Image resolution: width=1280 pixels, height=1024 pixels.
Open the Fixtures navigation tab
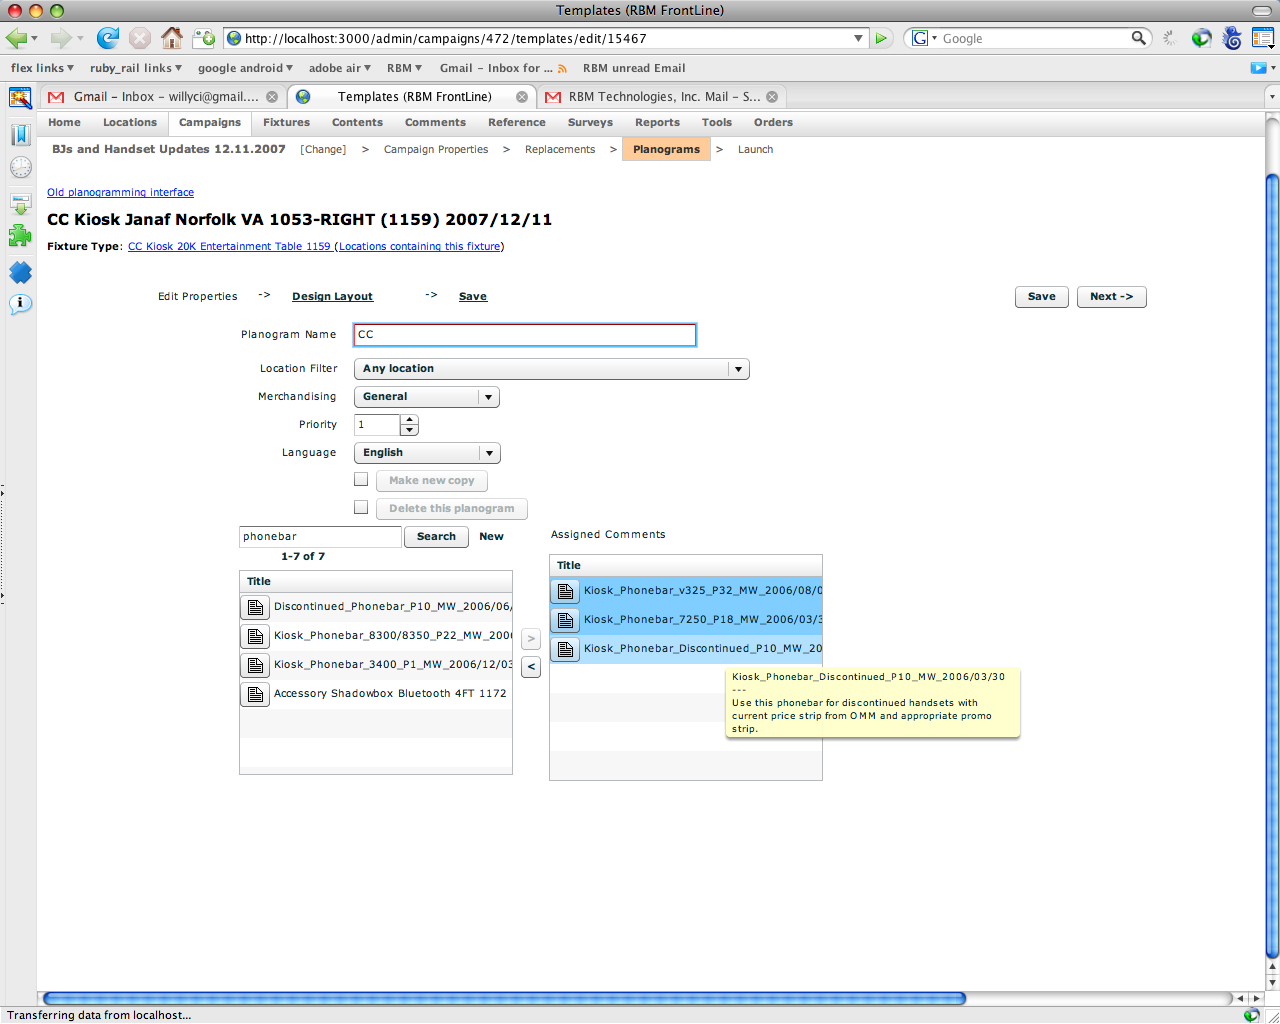click(x=286, y=123)
